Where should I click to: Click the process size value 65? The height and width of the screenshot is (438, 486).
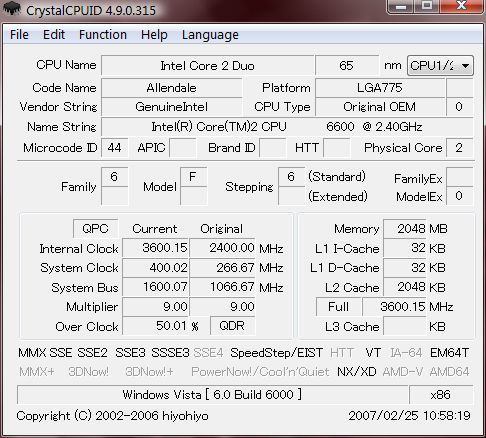(x=346, y=66)
